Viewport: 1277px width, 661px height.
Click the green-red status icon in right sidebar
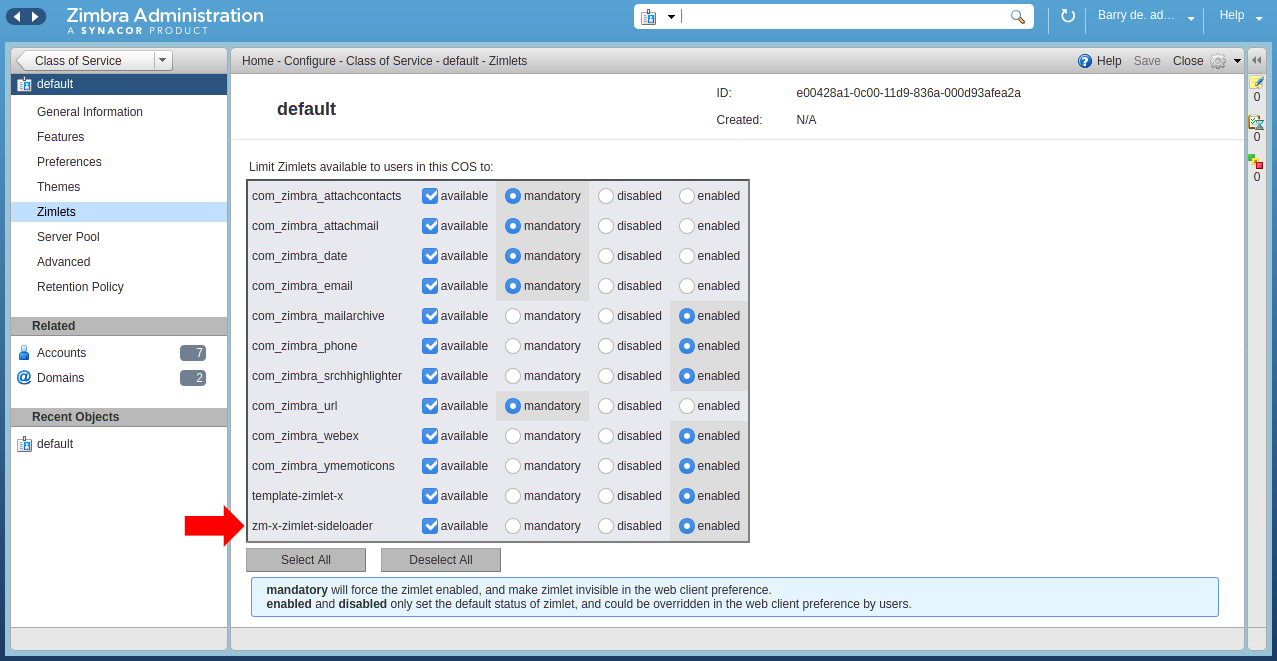1256,162
